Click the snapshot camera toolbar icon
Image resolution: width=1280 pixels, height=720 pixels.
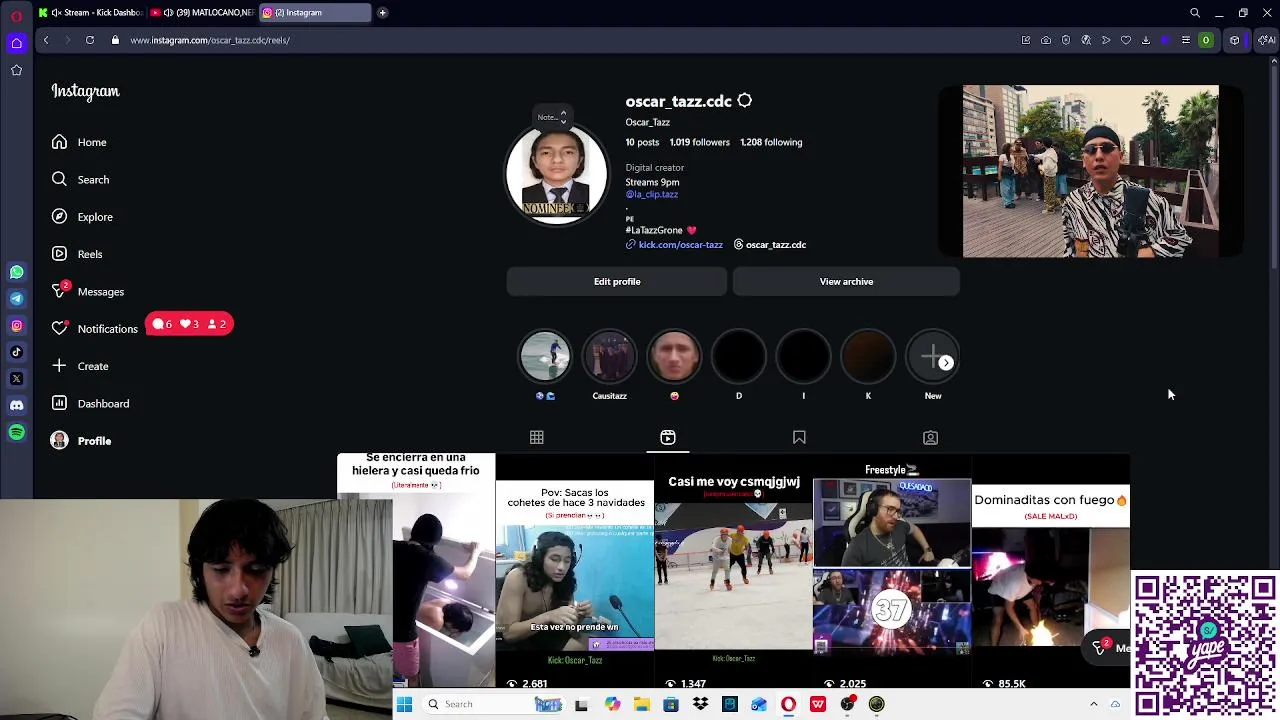click(1046, 40)
